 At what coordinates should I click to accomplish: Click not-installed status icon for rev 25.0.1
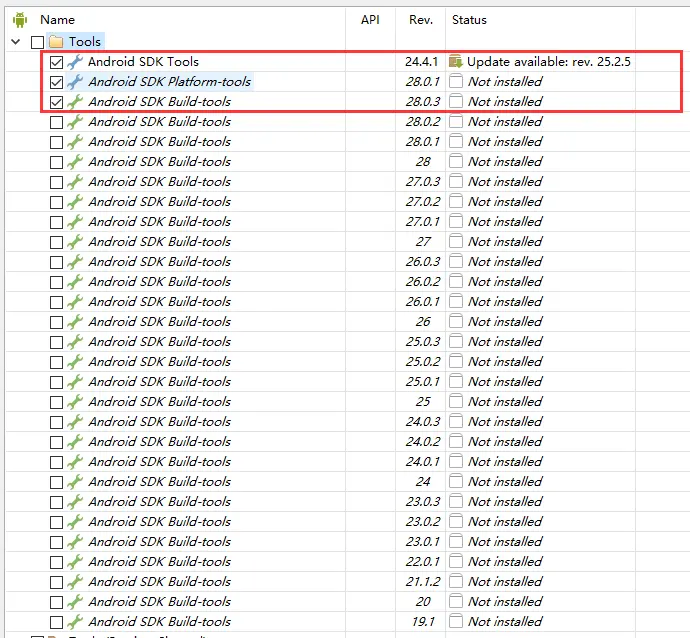coord(456,382)
